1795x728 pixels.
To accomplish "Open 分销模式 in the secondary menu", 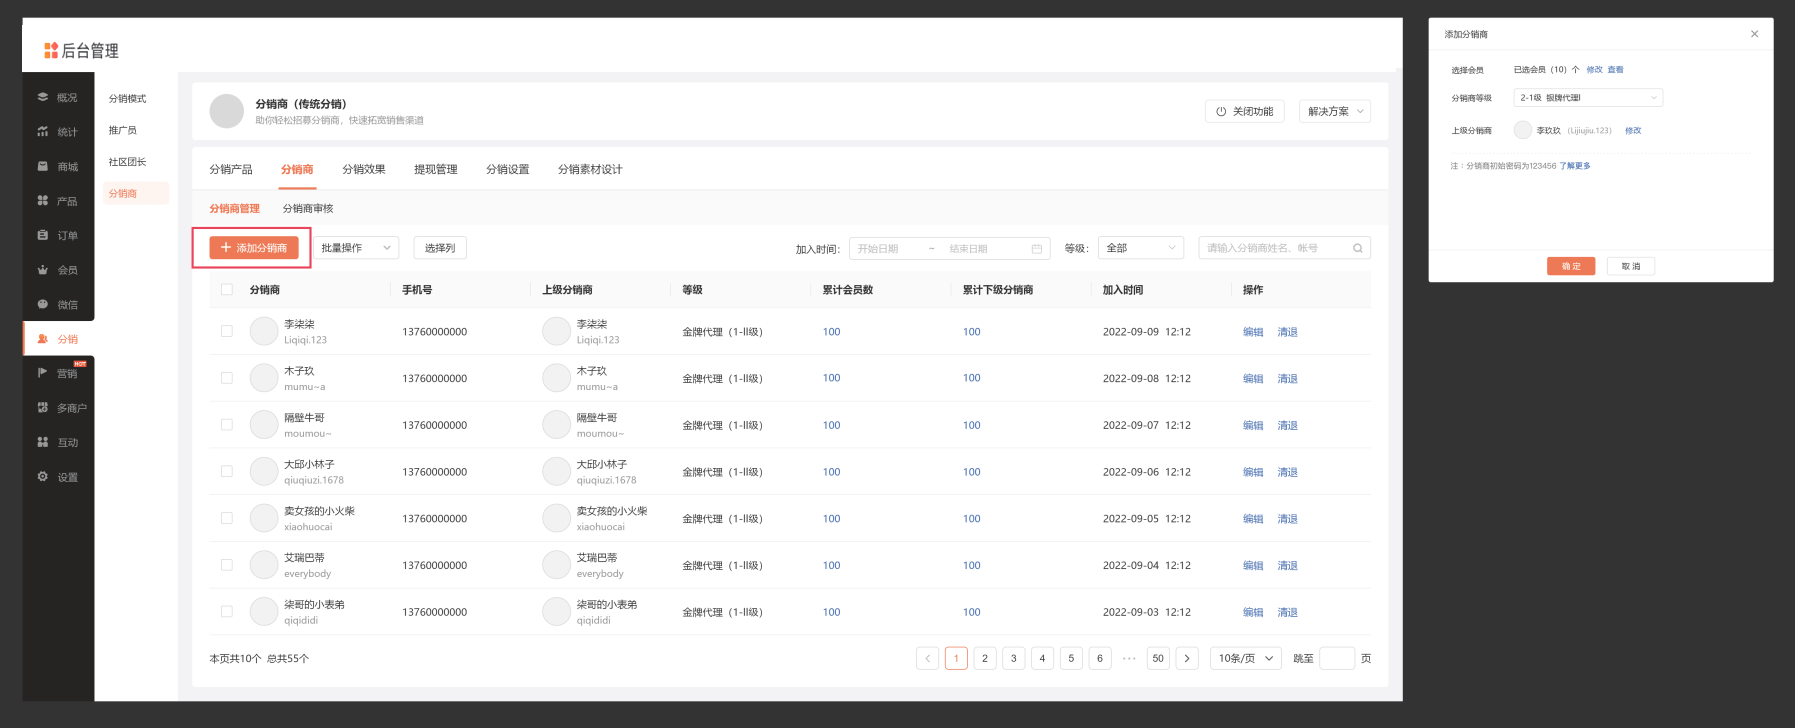I will 127,98.
